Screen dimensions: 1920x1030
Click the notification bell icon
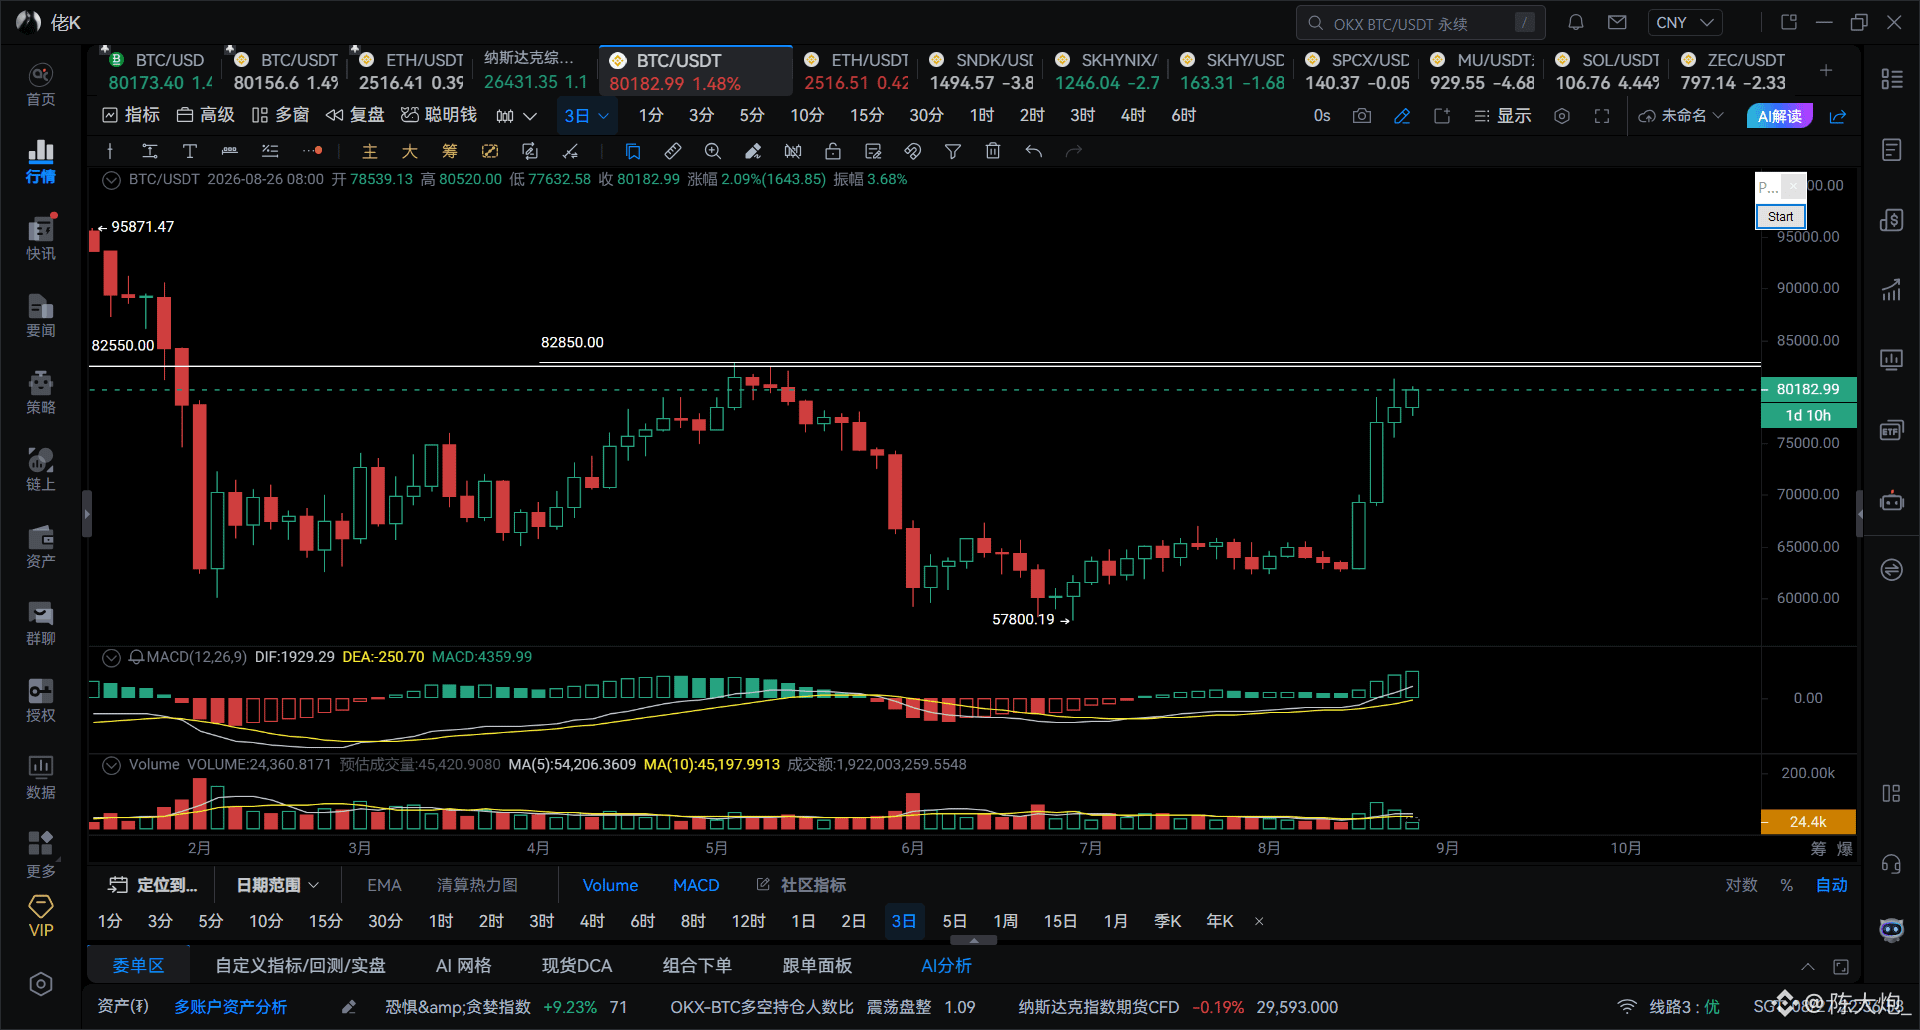point(1576,22)
